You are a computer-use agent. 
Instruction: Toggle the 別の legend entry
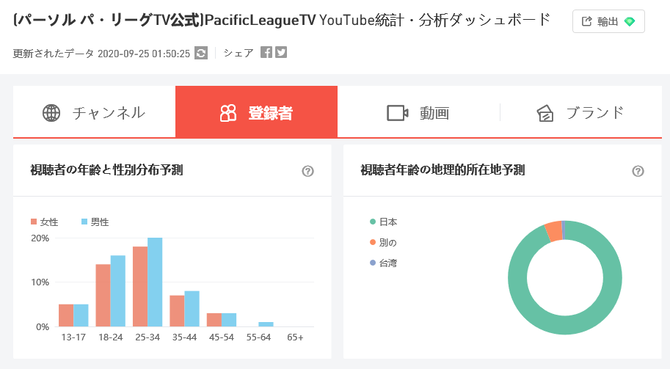383,242
